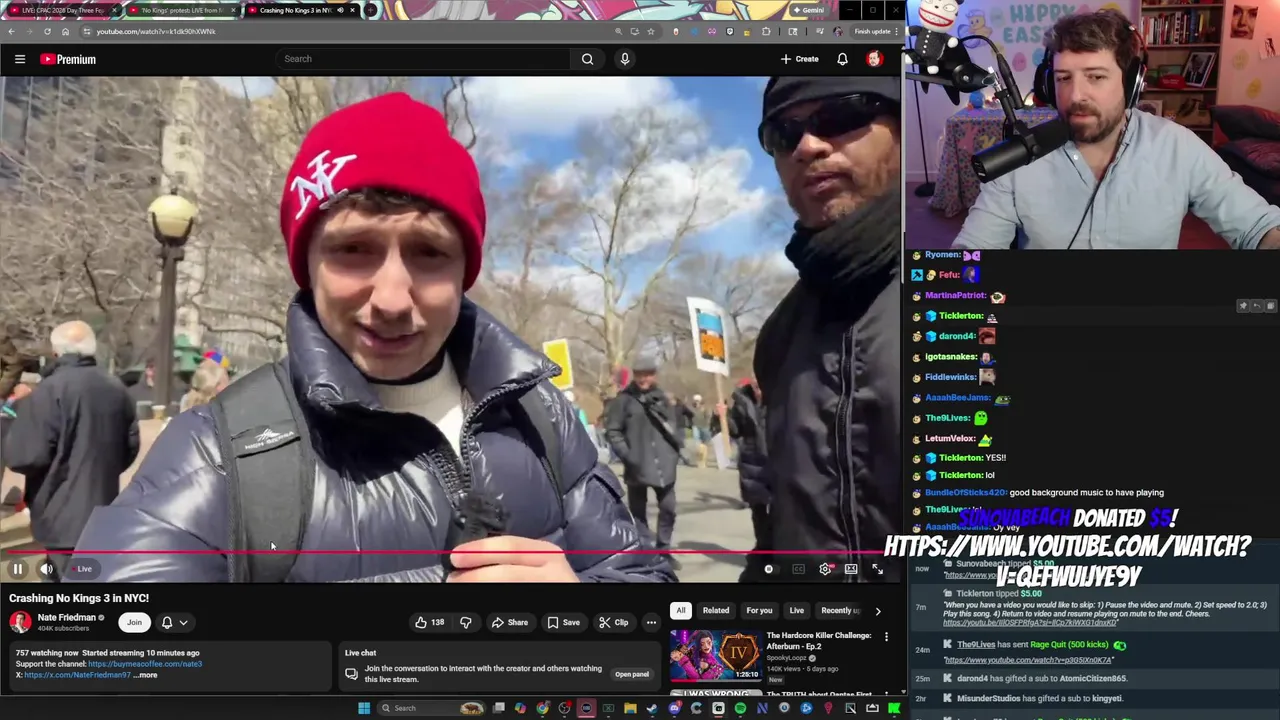Select the All filter chip
1280x720 pixels.
pyautogui.click(x=681, y=610)
